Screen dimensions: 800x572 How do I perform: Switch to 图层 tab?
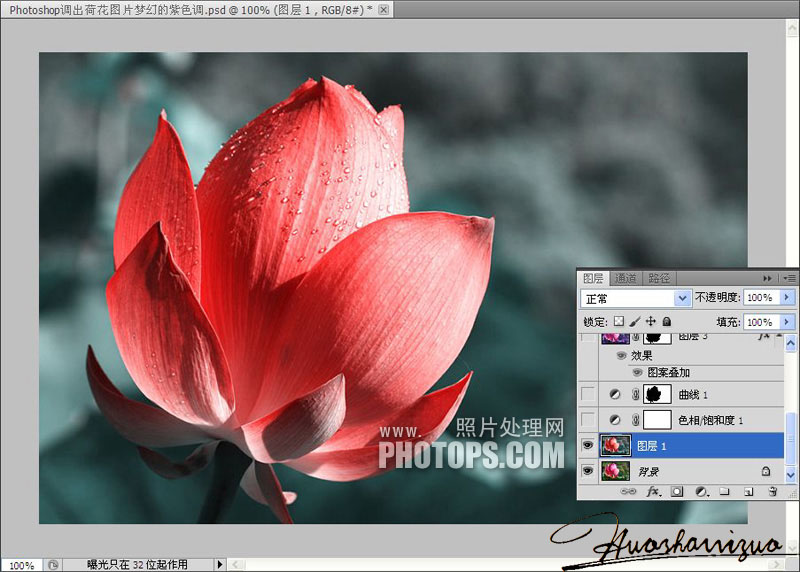593,278
